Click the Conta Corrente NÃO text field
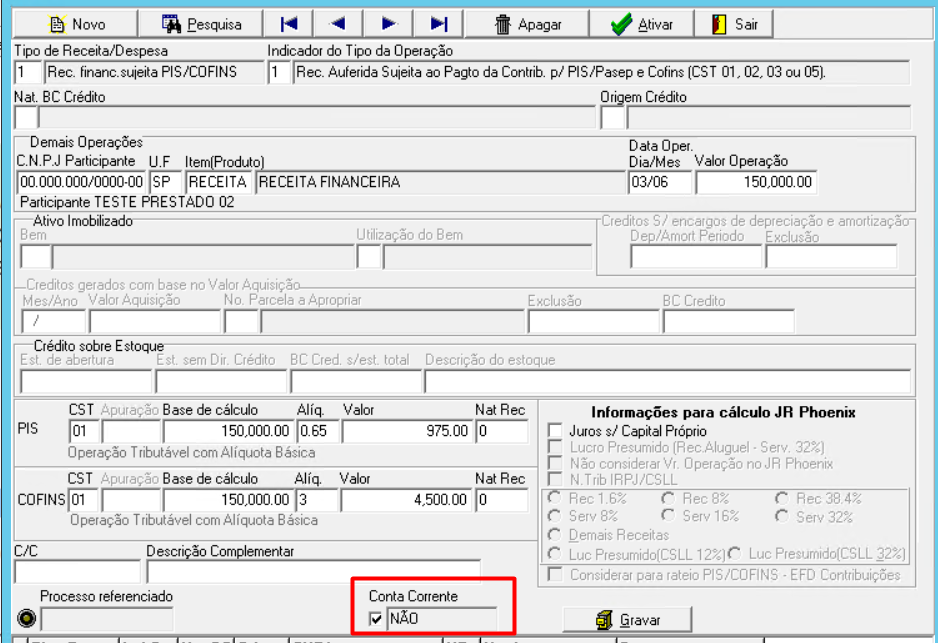Screen dimensions: 938x643 441,618
